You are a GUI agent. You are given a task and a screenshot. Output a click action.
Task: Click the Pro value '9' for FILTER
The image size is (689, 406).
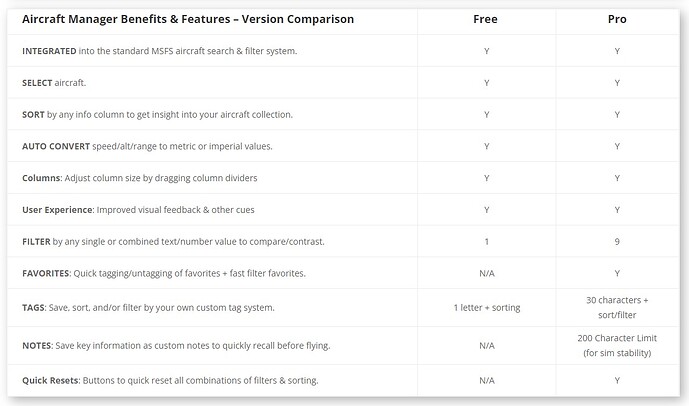[x=617, y=242]
